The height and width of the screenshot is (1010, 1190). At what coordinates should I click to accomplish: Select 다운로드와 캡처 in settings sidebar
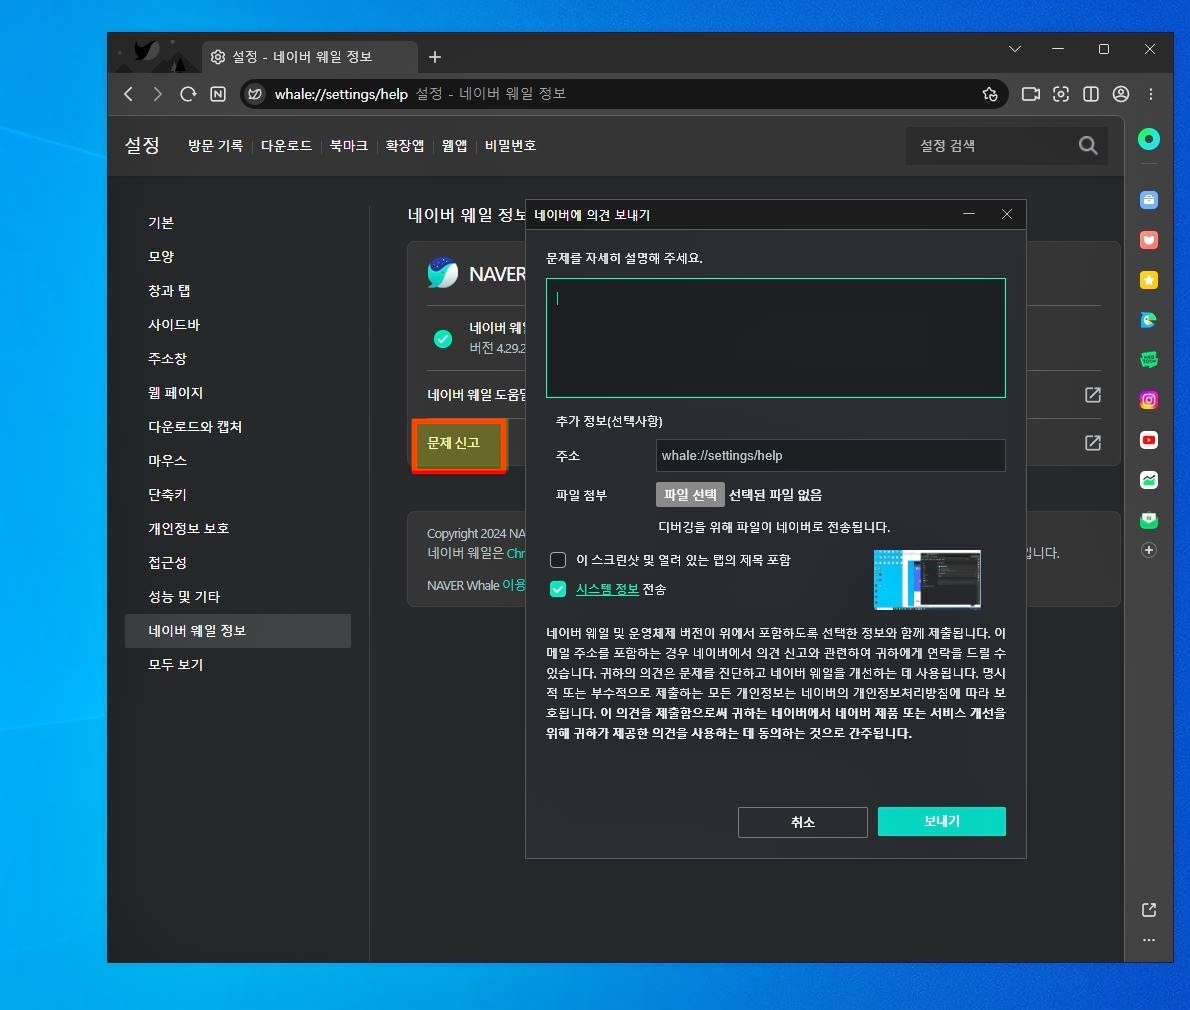(195, 426)
